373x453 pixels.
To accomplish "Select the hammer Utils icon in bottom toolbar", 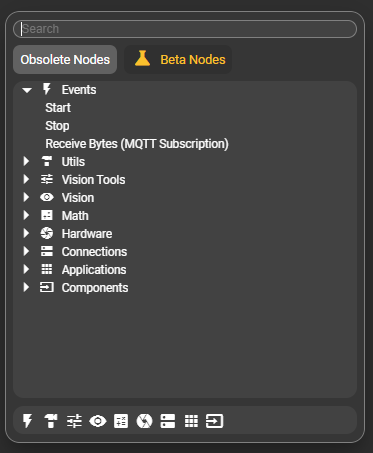I will pos(51,421).
